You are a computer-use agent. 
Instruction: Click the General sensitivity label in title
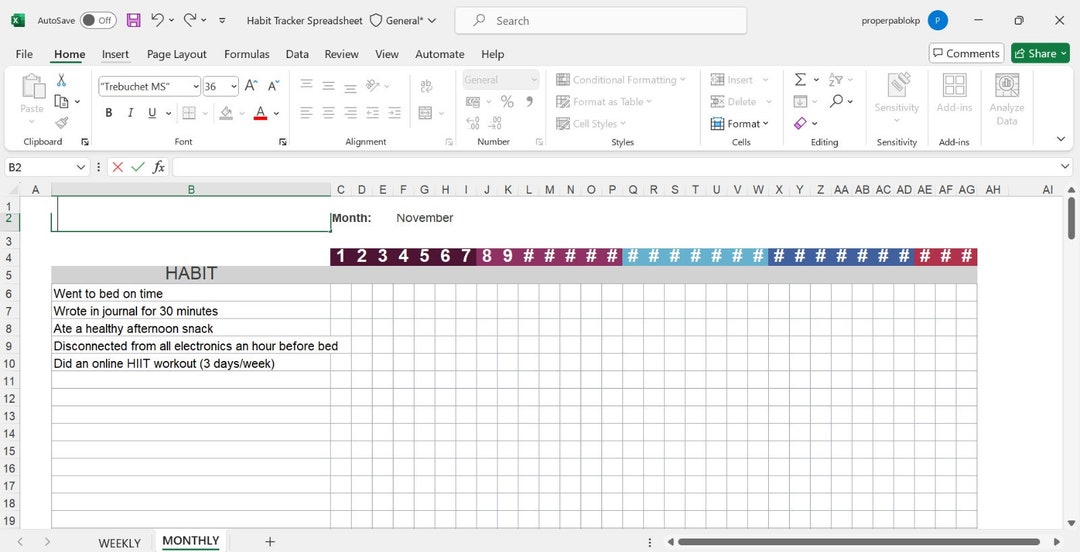(404, 21)
